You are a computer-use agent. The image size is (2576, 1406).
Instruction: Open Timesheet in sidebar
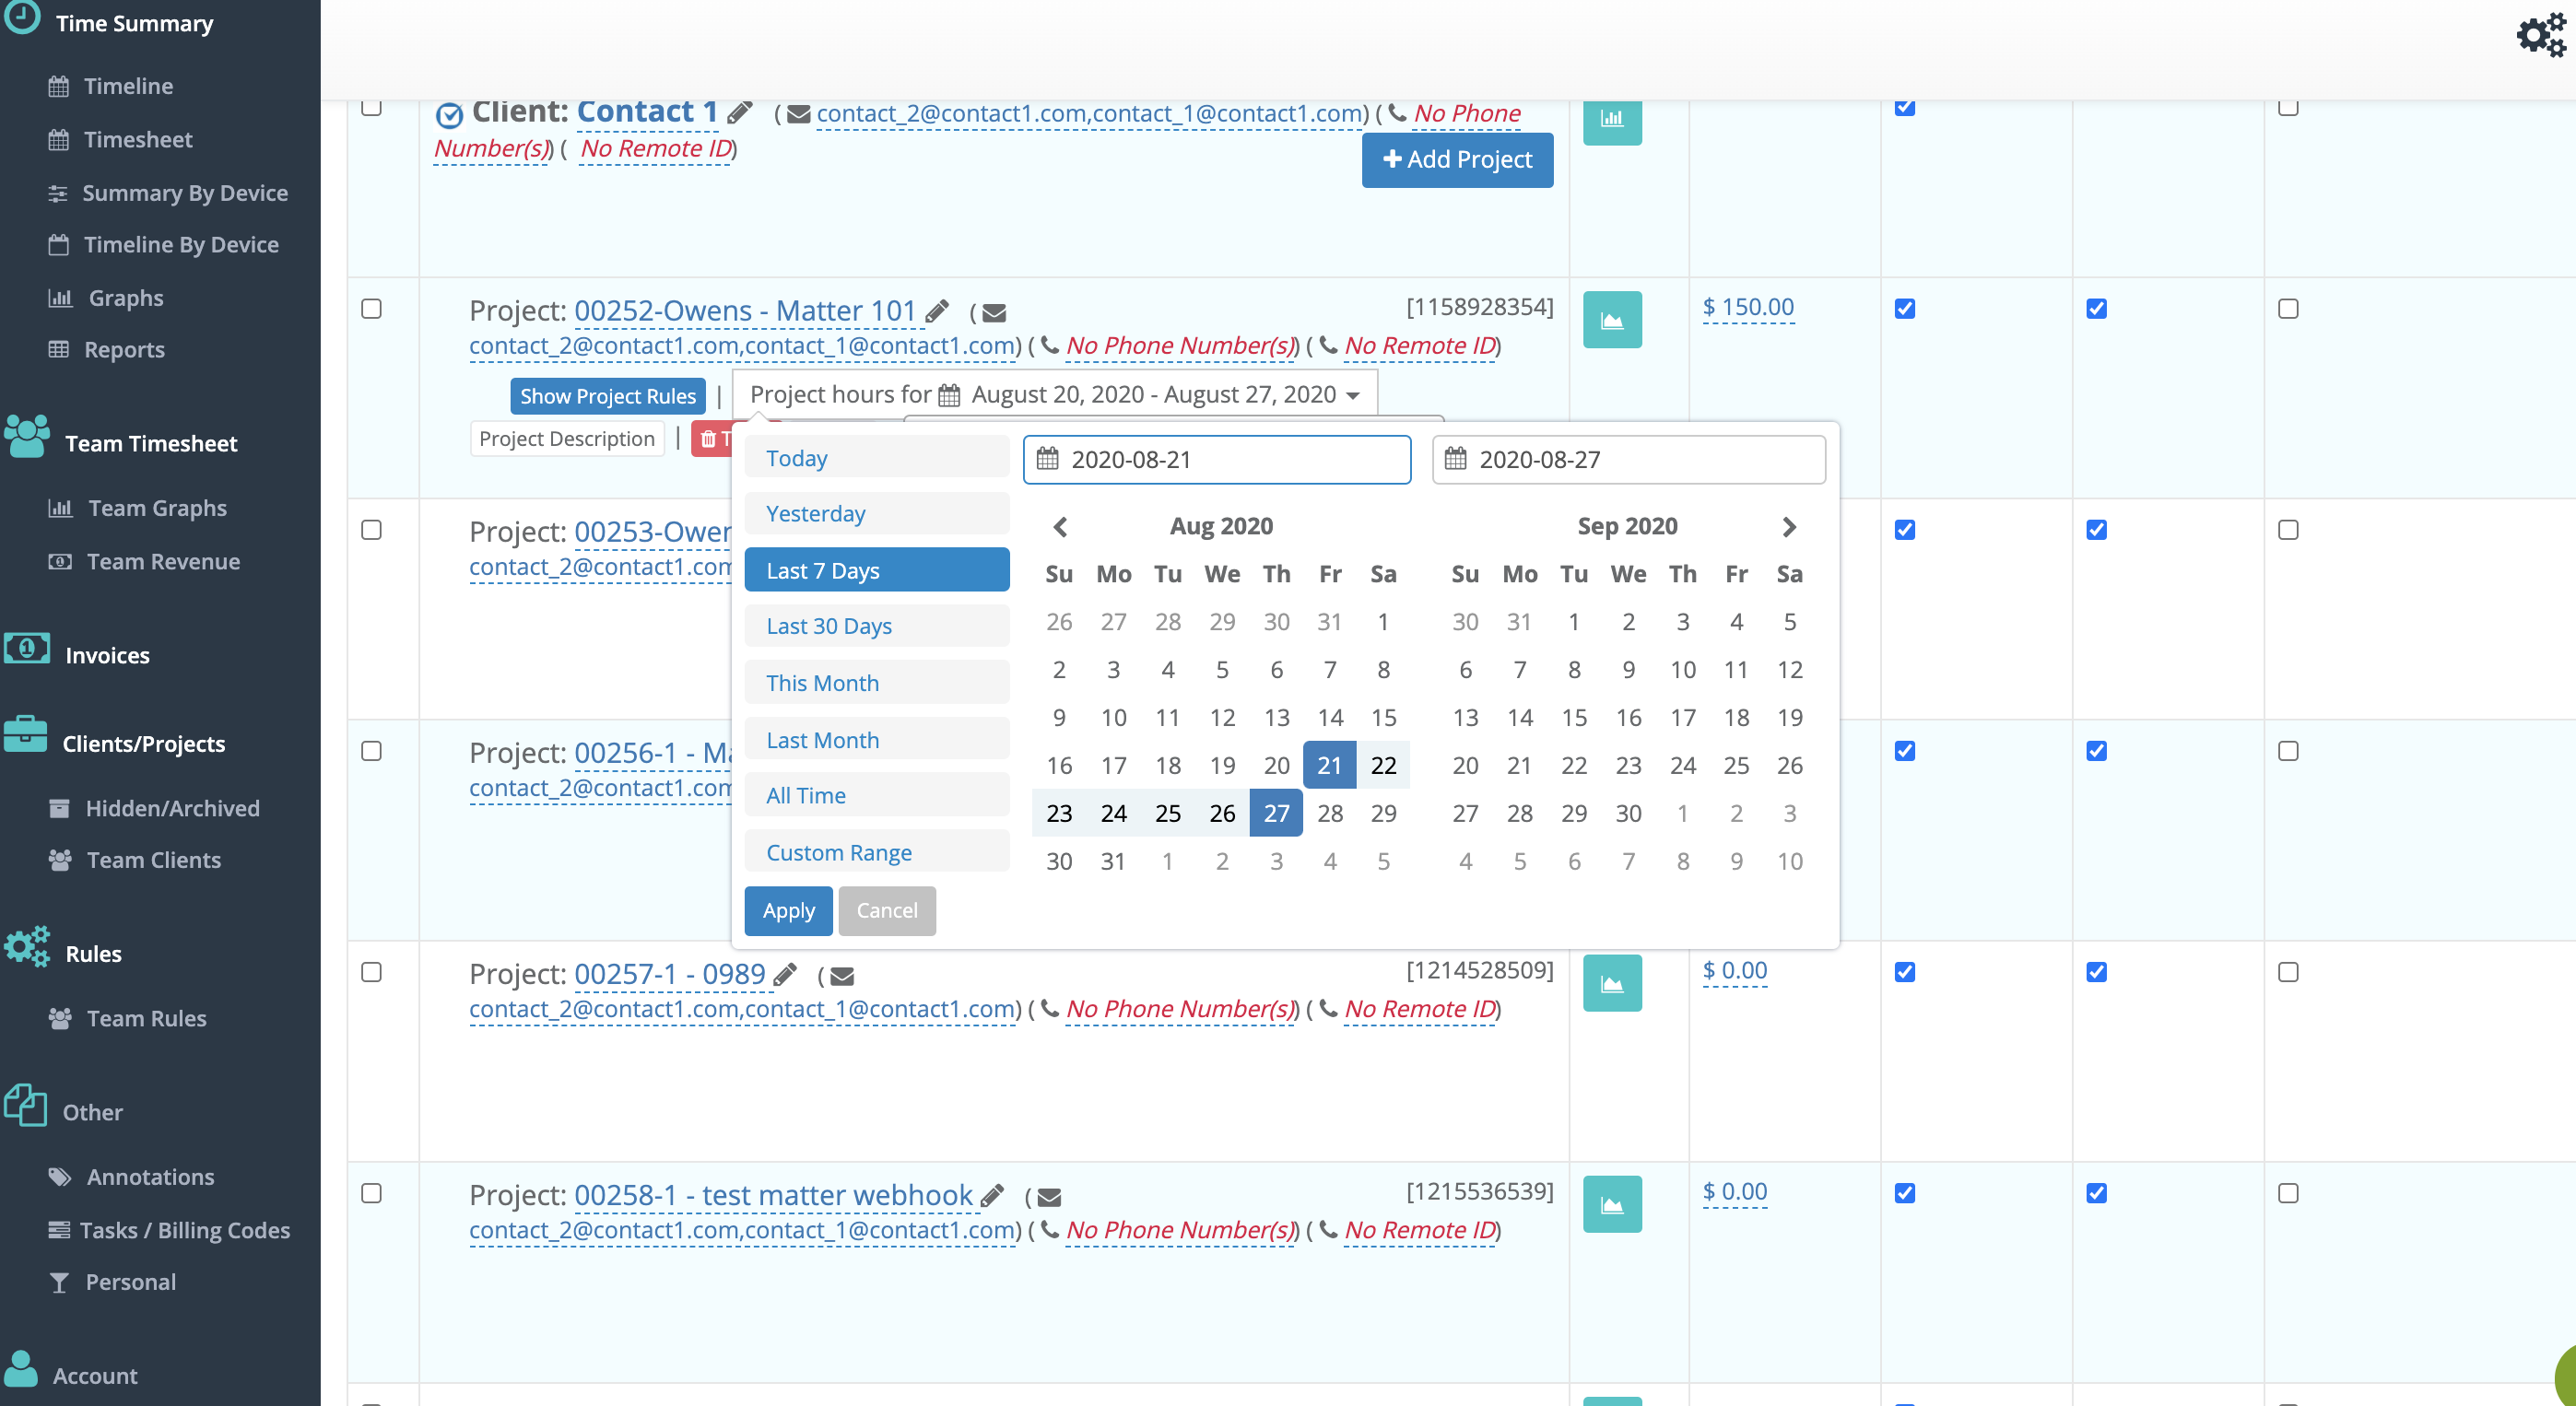tap(138, 139)
